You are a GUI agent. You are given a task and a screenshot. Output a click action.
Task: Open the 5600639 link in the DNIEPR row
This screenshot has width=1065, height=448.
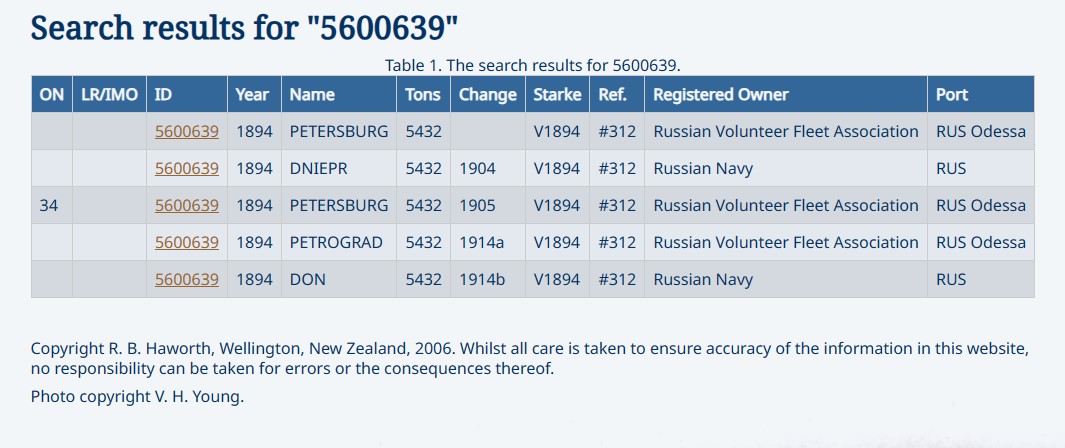pos(187,169)
